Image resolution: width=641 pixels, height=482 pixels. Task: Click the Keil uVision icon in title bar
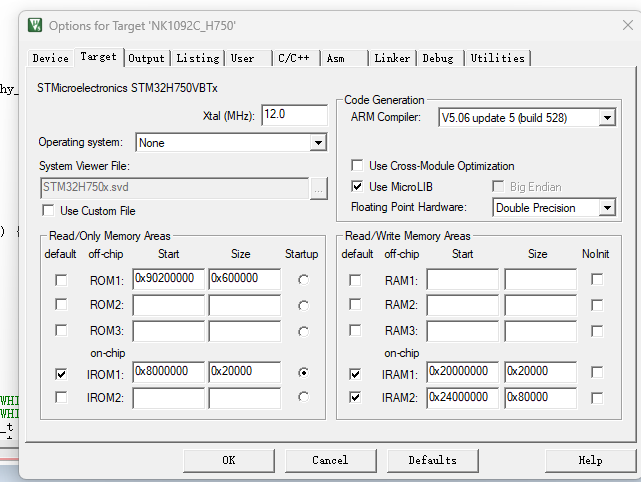(35, 25)
